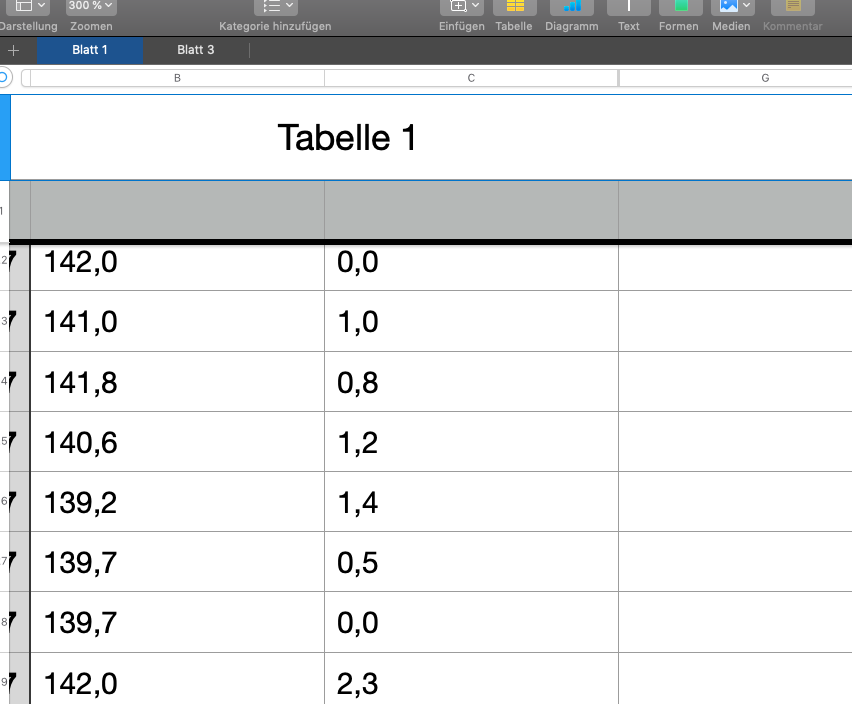Add a new sheet with plus
852x704 pixels.
[x=14, y=51]
